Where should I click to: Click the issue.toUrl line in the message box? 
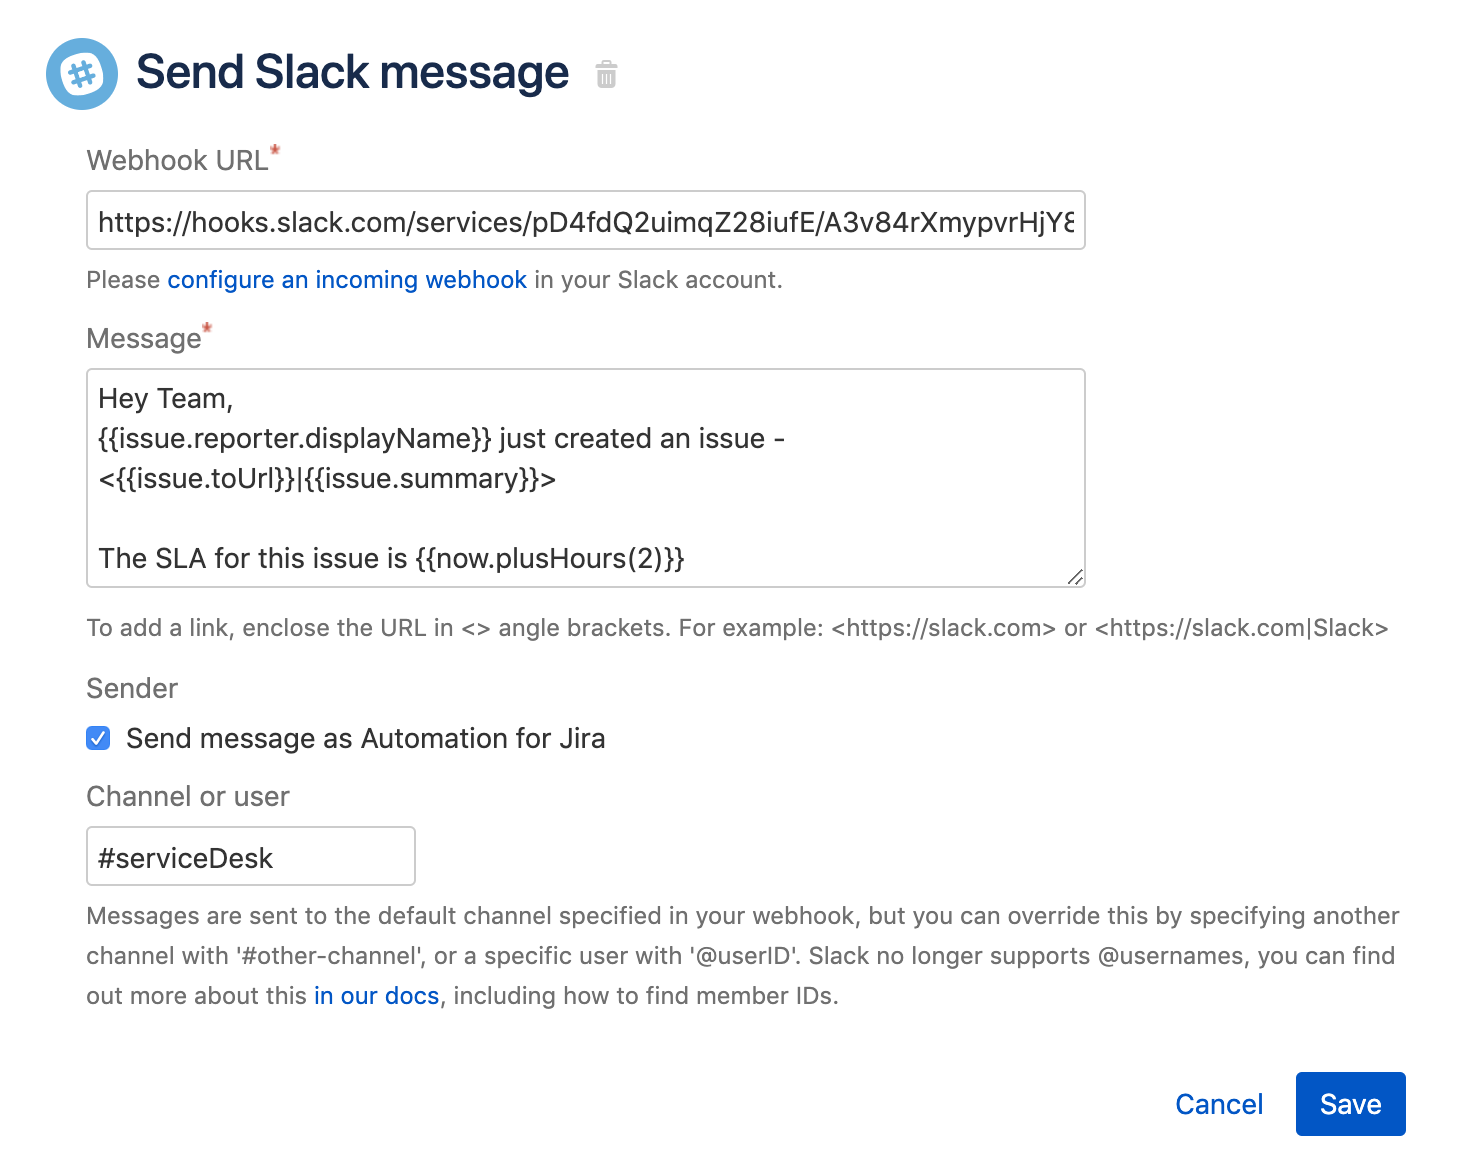click(x=327, y=479)
